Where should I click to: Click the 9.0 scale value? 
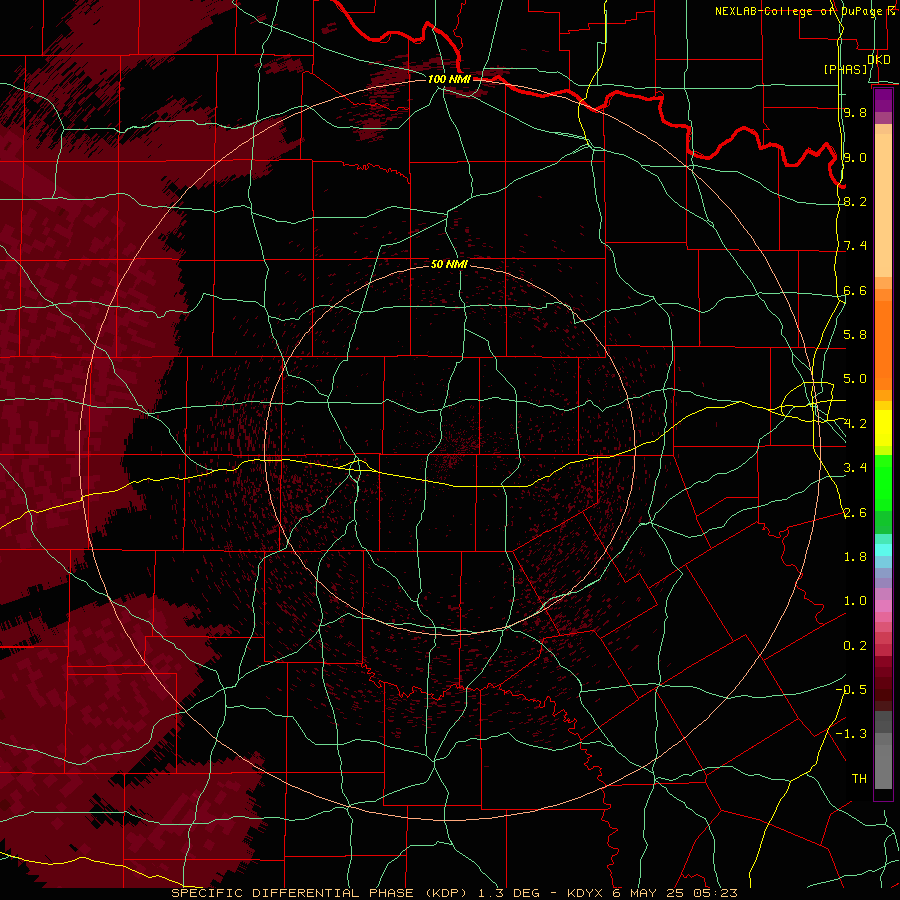coord(855,157)
